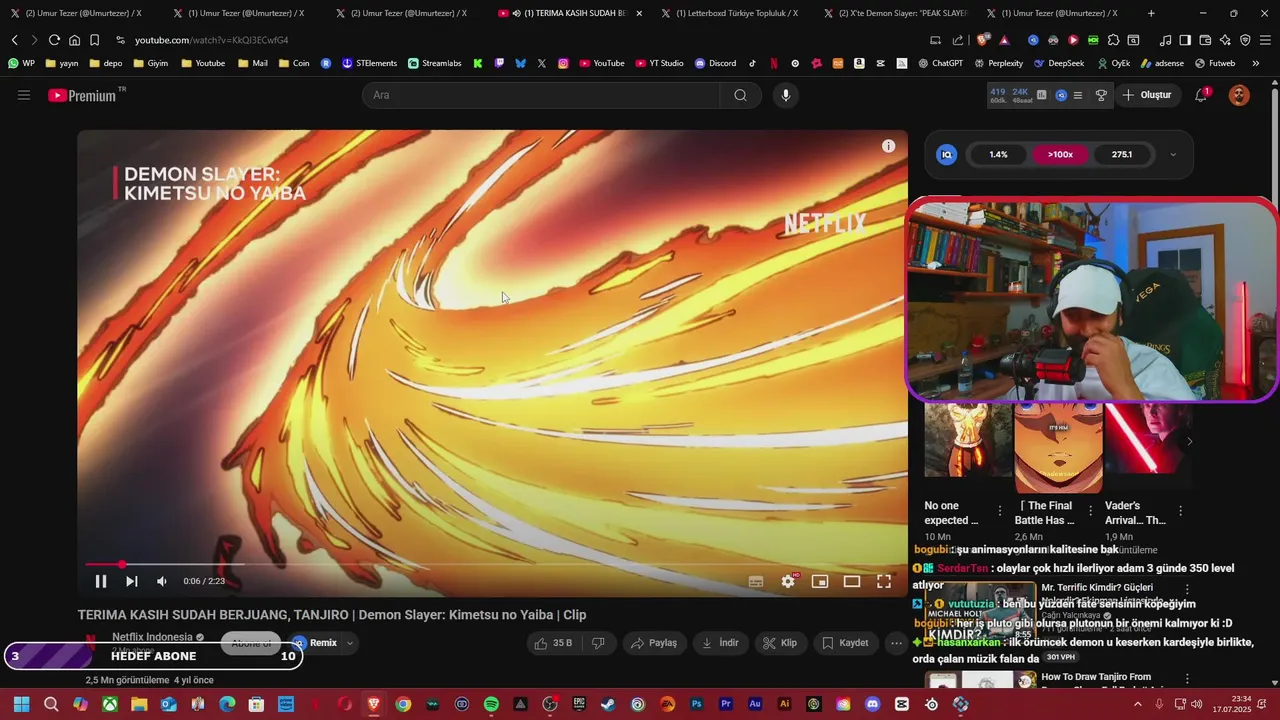This screenshot has height=720, width=1280.
Task: Mute the video volume
Action: (162, 581)
